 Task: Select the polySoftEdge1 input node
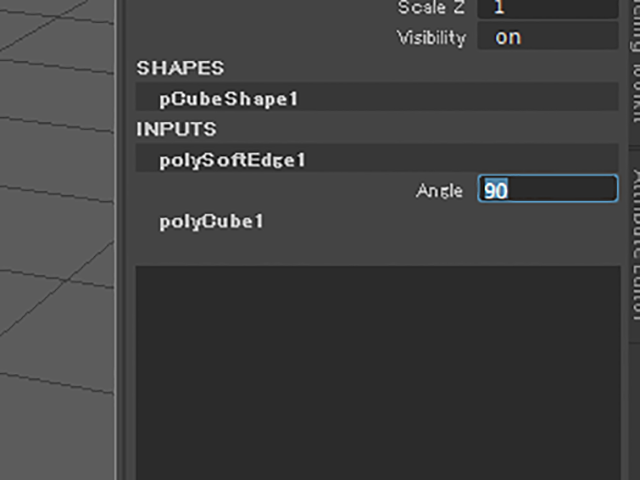pos(377,158)
